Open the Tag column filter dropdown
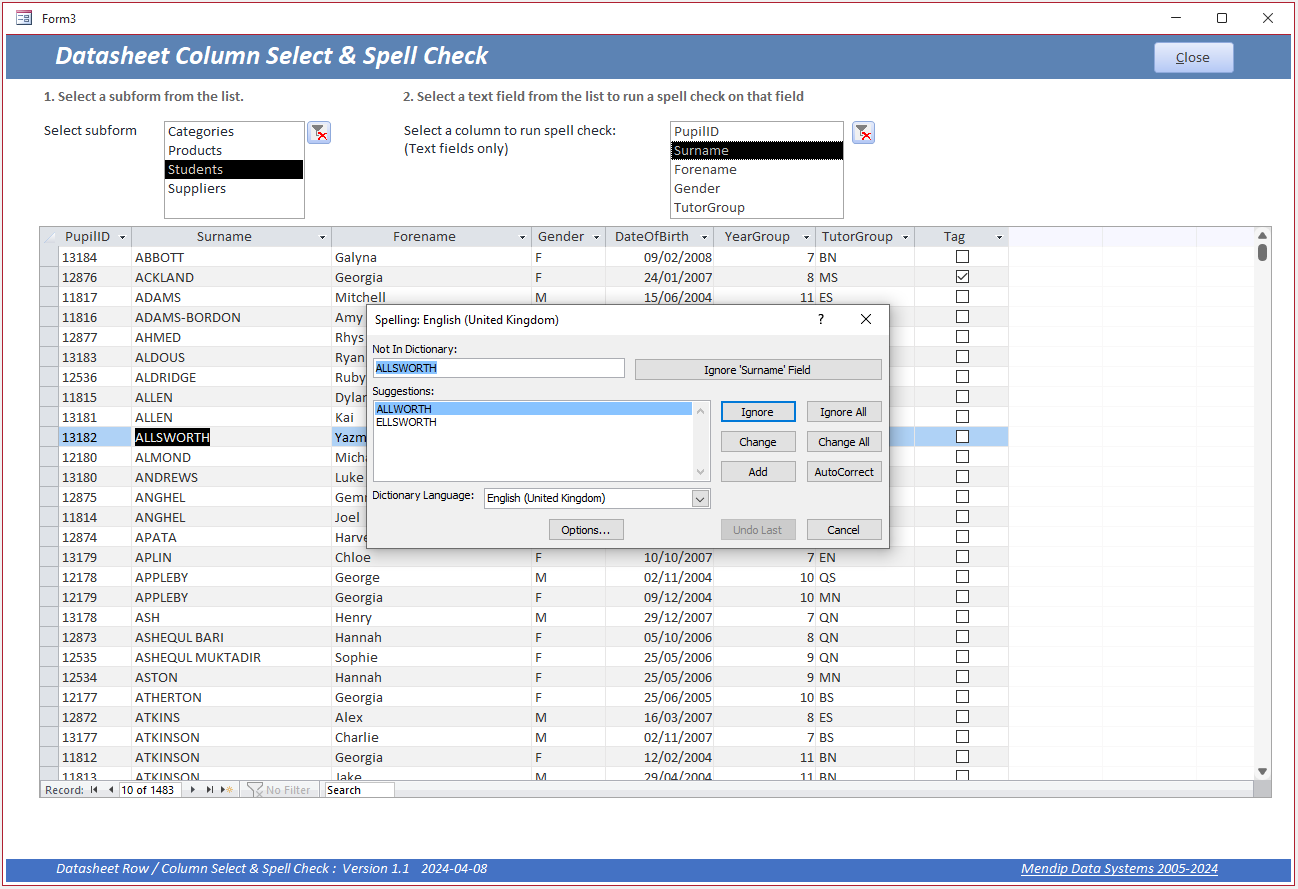This screenshot has width=1298, height=889. coord(999,237)
